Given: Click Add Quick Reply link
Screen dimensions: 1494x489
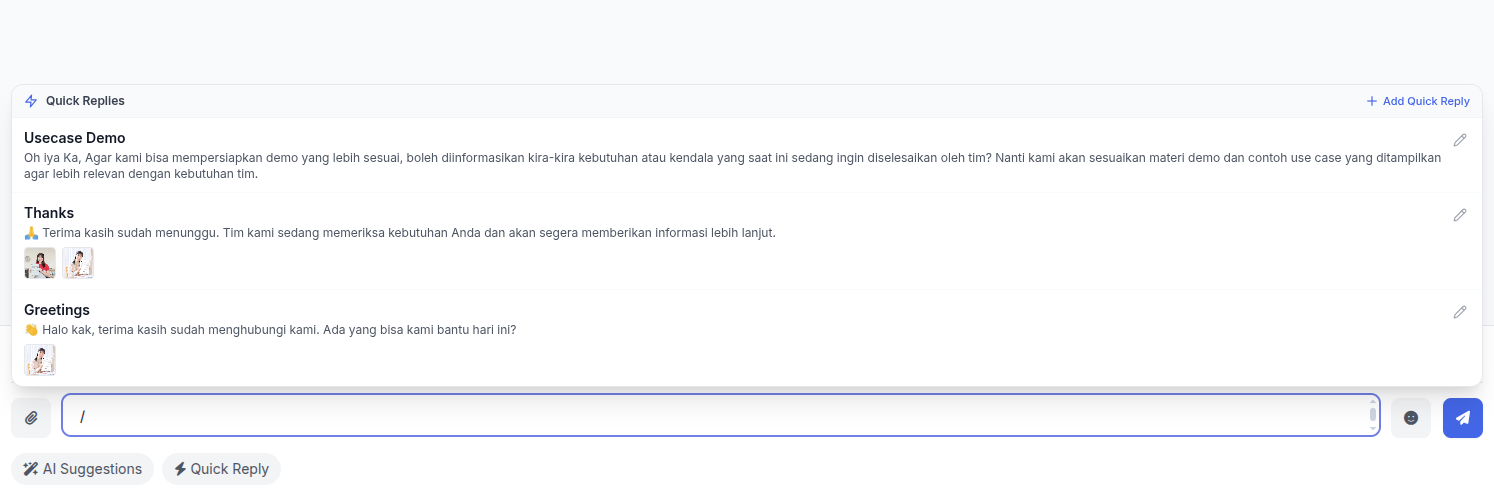Looking at the screenshot, I should (x=1417, y=101).
